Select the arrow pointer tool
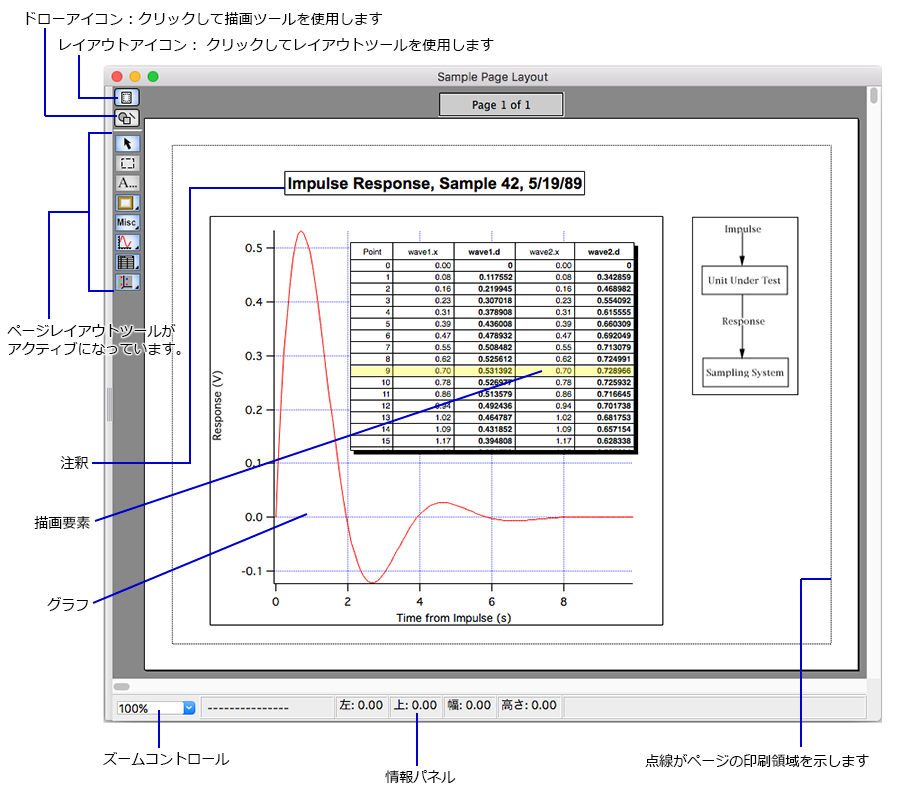The image size is (900, 810). click(x=127, y=144)
